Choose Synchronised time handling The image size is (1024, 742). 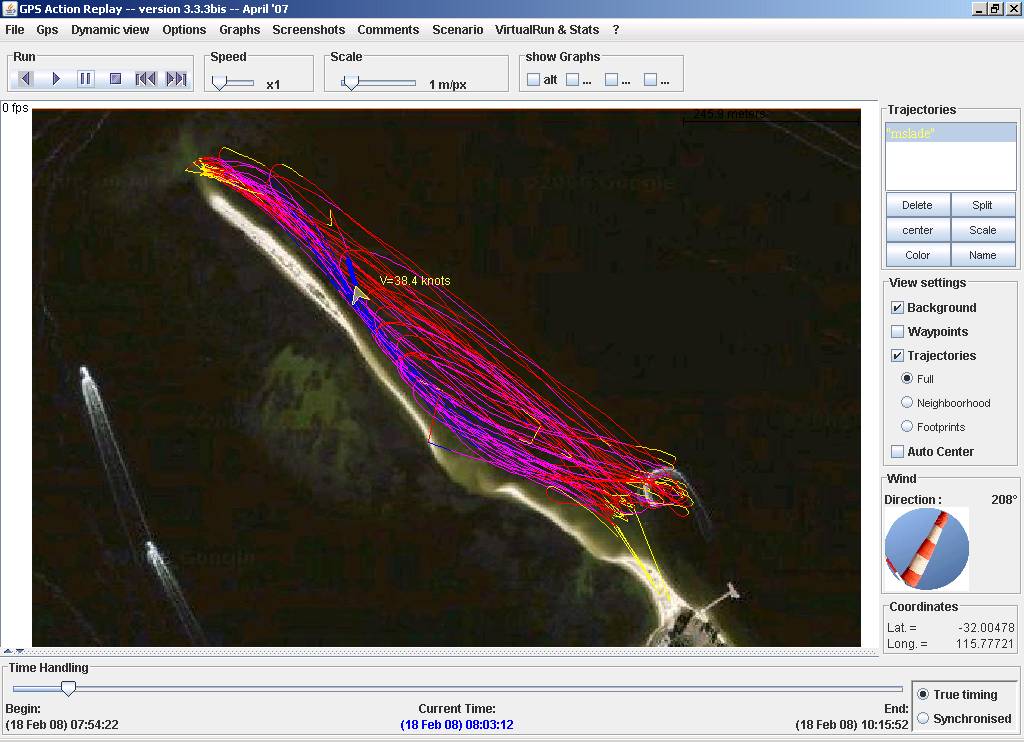tap(923, 718)
